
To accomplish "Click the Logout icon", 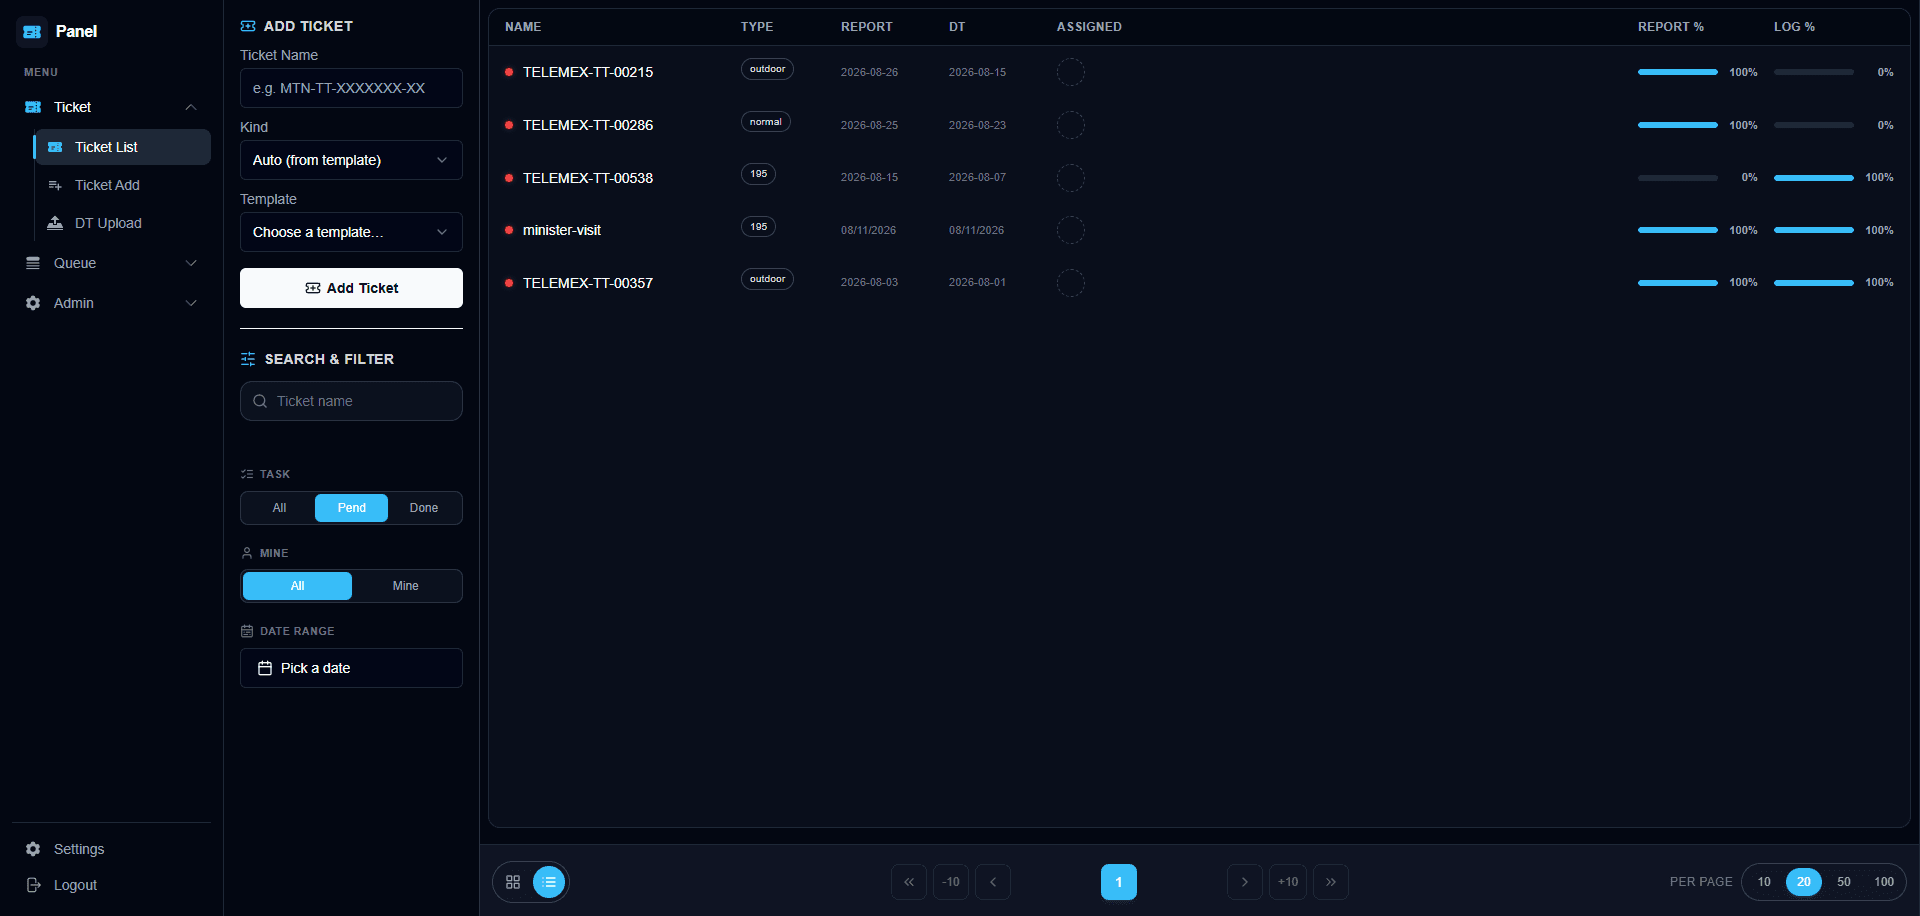I will point(33,885).
